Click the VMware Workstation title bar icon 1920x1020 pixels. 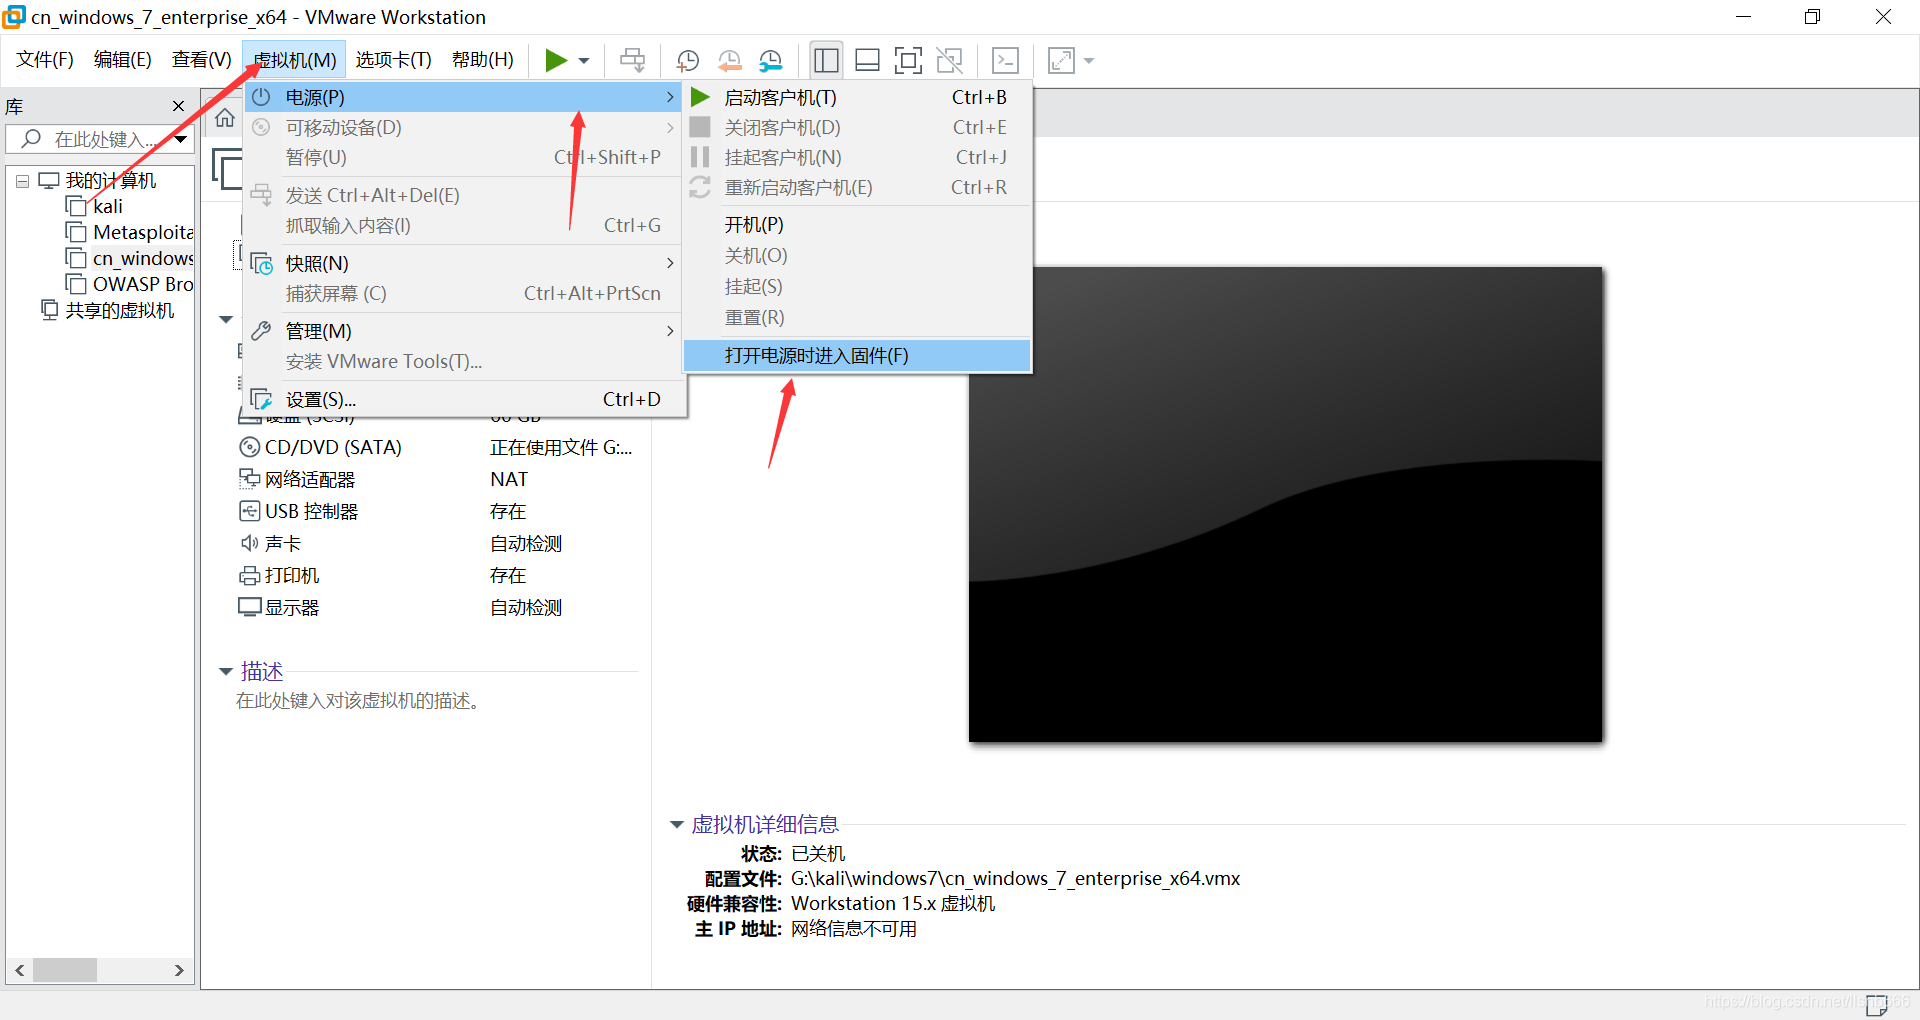point(14,16)
